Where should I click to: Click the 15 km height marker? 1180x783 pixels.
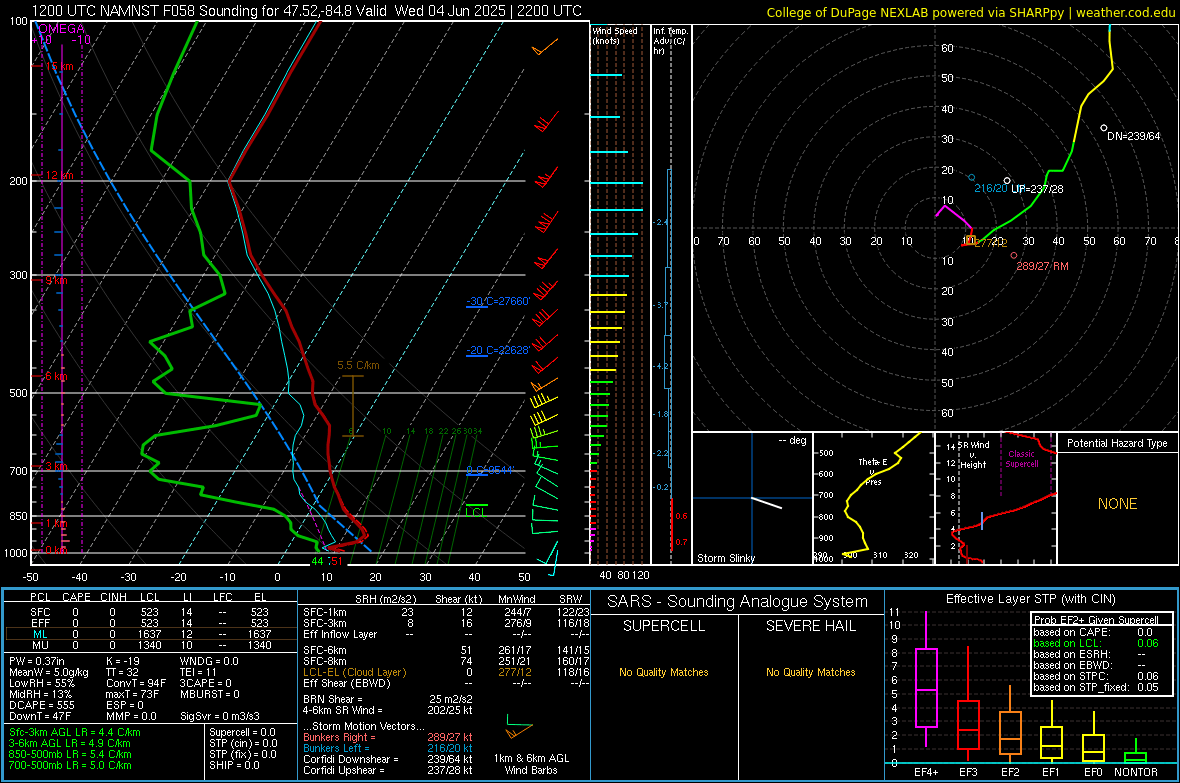click(x=58, y=66)
